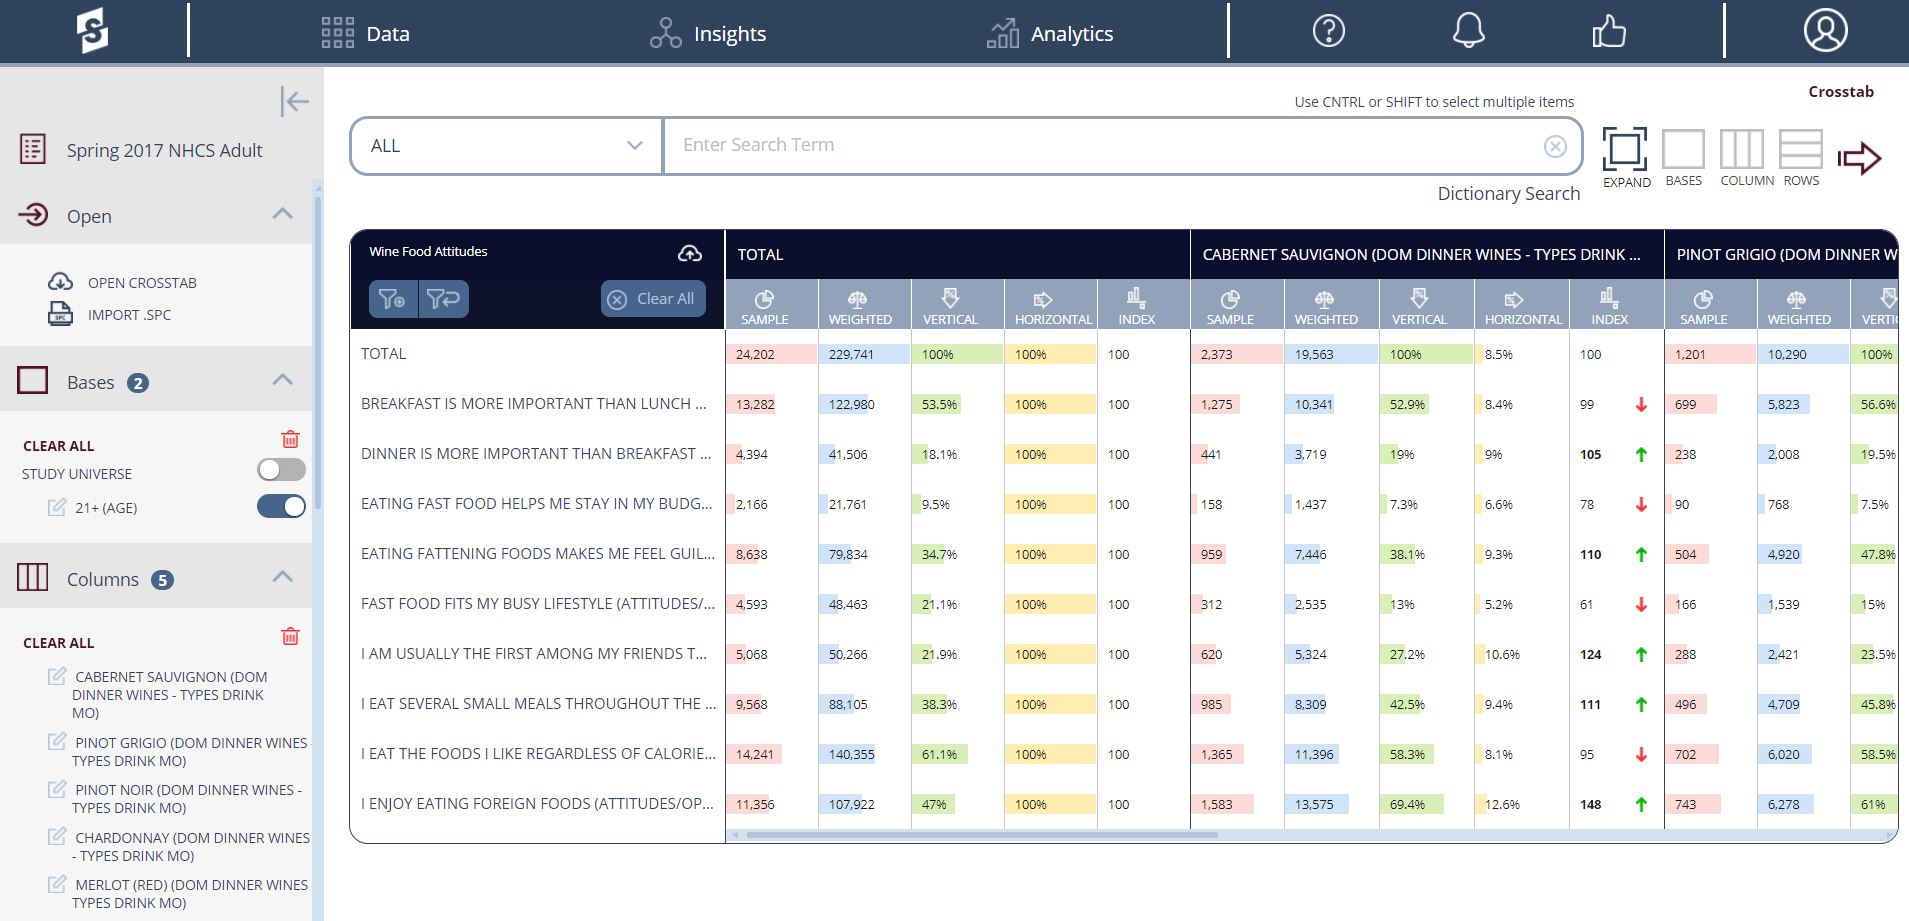Disable the 21+ (AGE) base toggle
The height and width of the screenshot is (921, 1909).
pos(281,507)
